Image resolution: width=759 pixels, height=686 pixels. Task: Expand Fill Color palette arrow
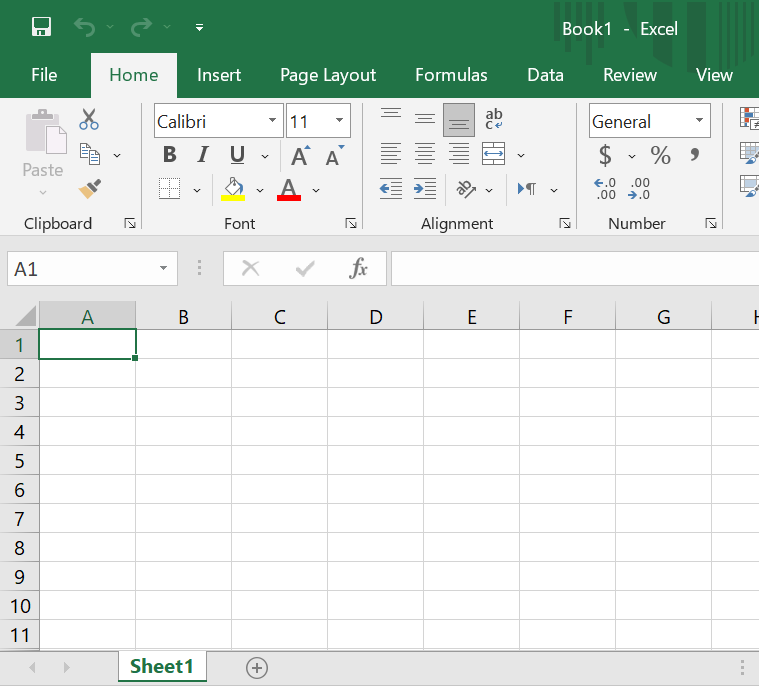pyautogui.click(x=260, y=190)
